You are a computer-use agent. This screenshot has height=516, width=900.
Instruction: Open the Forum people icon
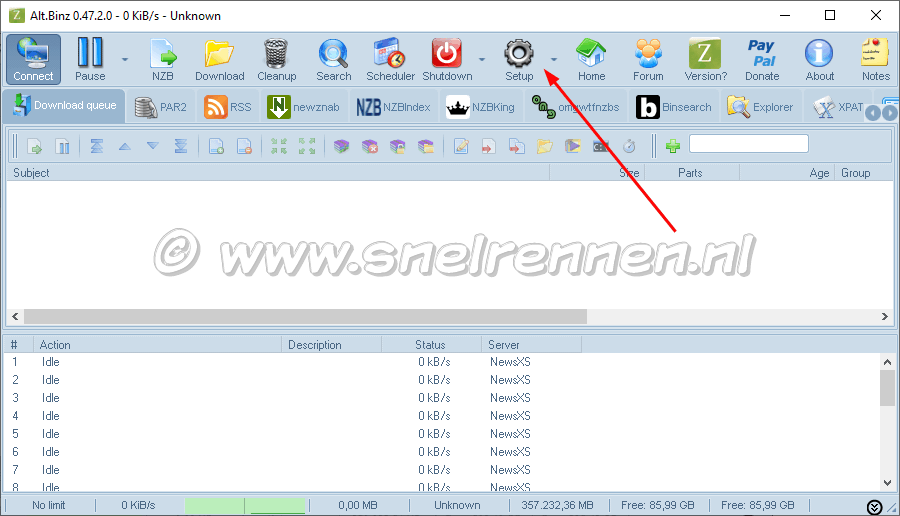[648, 59]
